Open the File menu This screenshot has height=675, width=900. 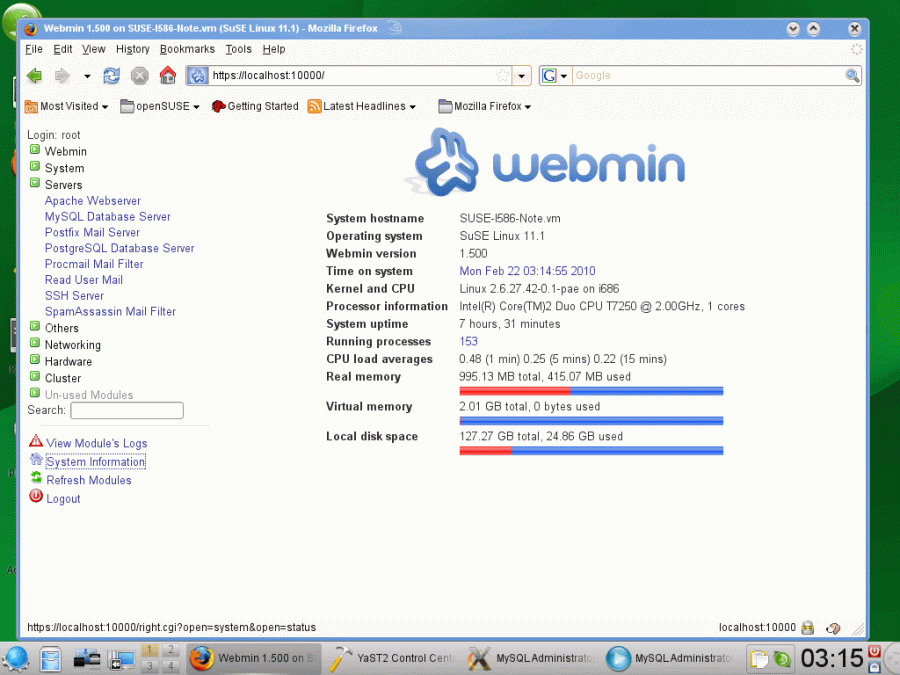pyautogui.click(x=34, y=49)
